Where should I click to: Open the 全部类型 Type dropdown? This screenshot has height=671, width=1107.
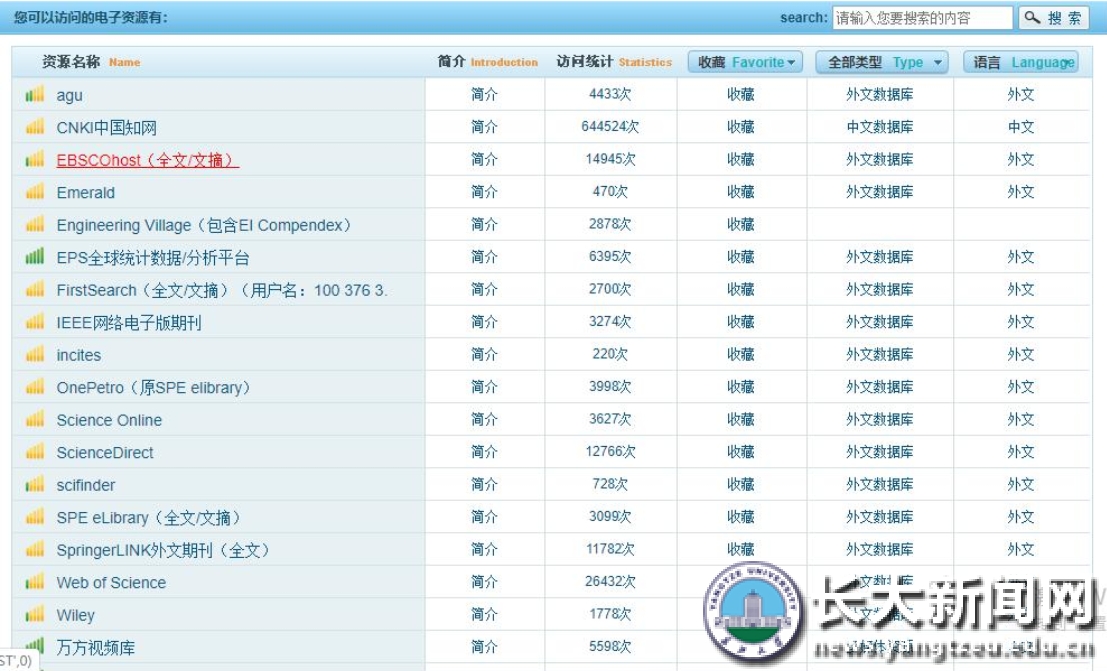point(882,62)
